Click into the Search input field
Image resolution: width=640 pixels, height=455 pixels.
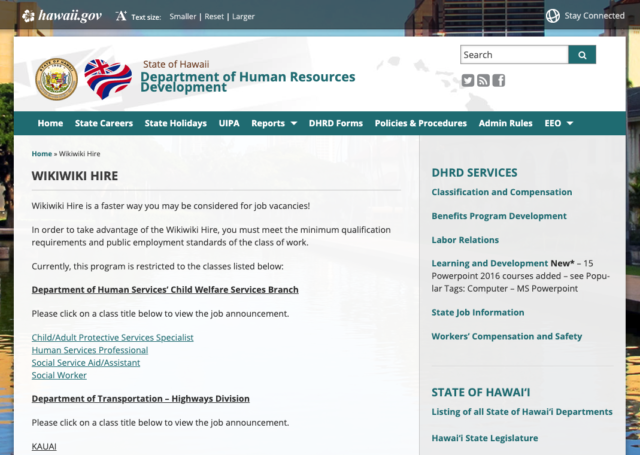(x=514, y=55)
